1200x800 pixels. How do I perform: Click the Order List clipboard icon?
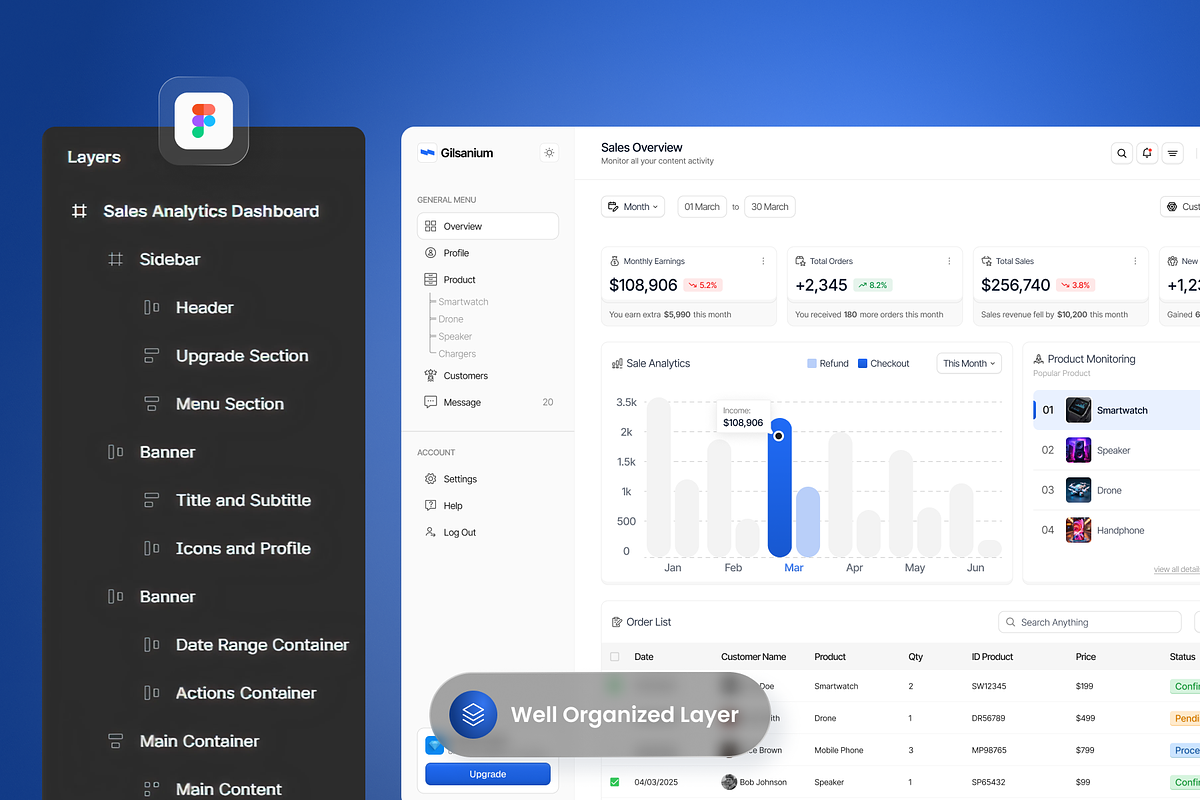coord(617,622)
